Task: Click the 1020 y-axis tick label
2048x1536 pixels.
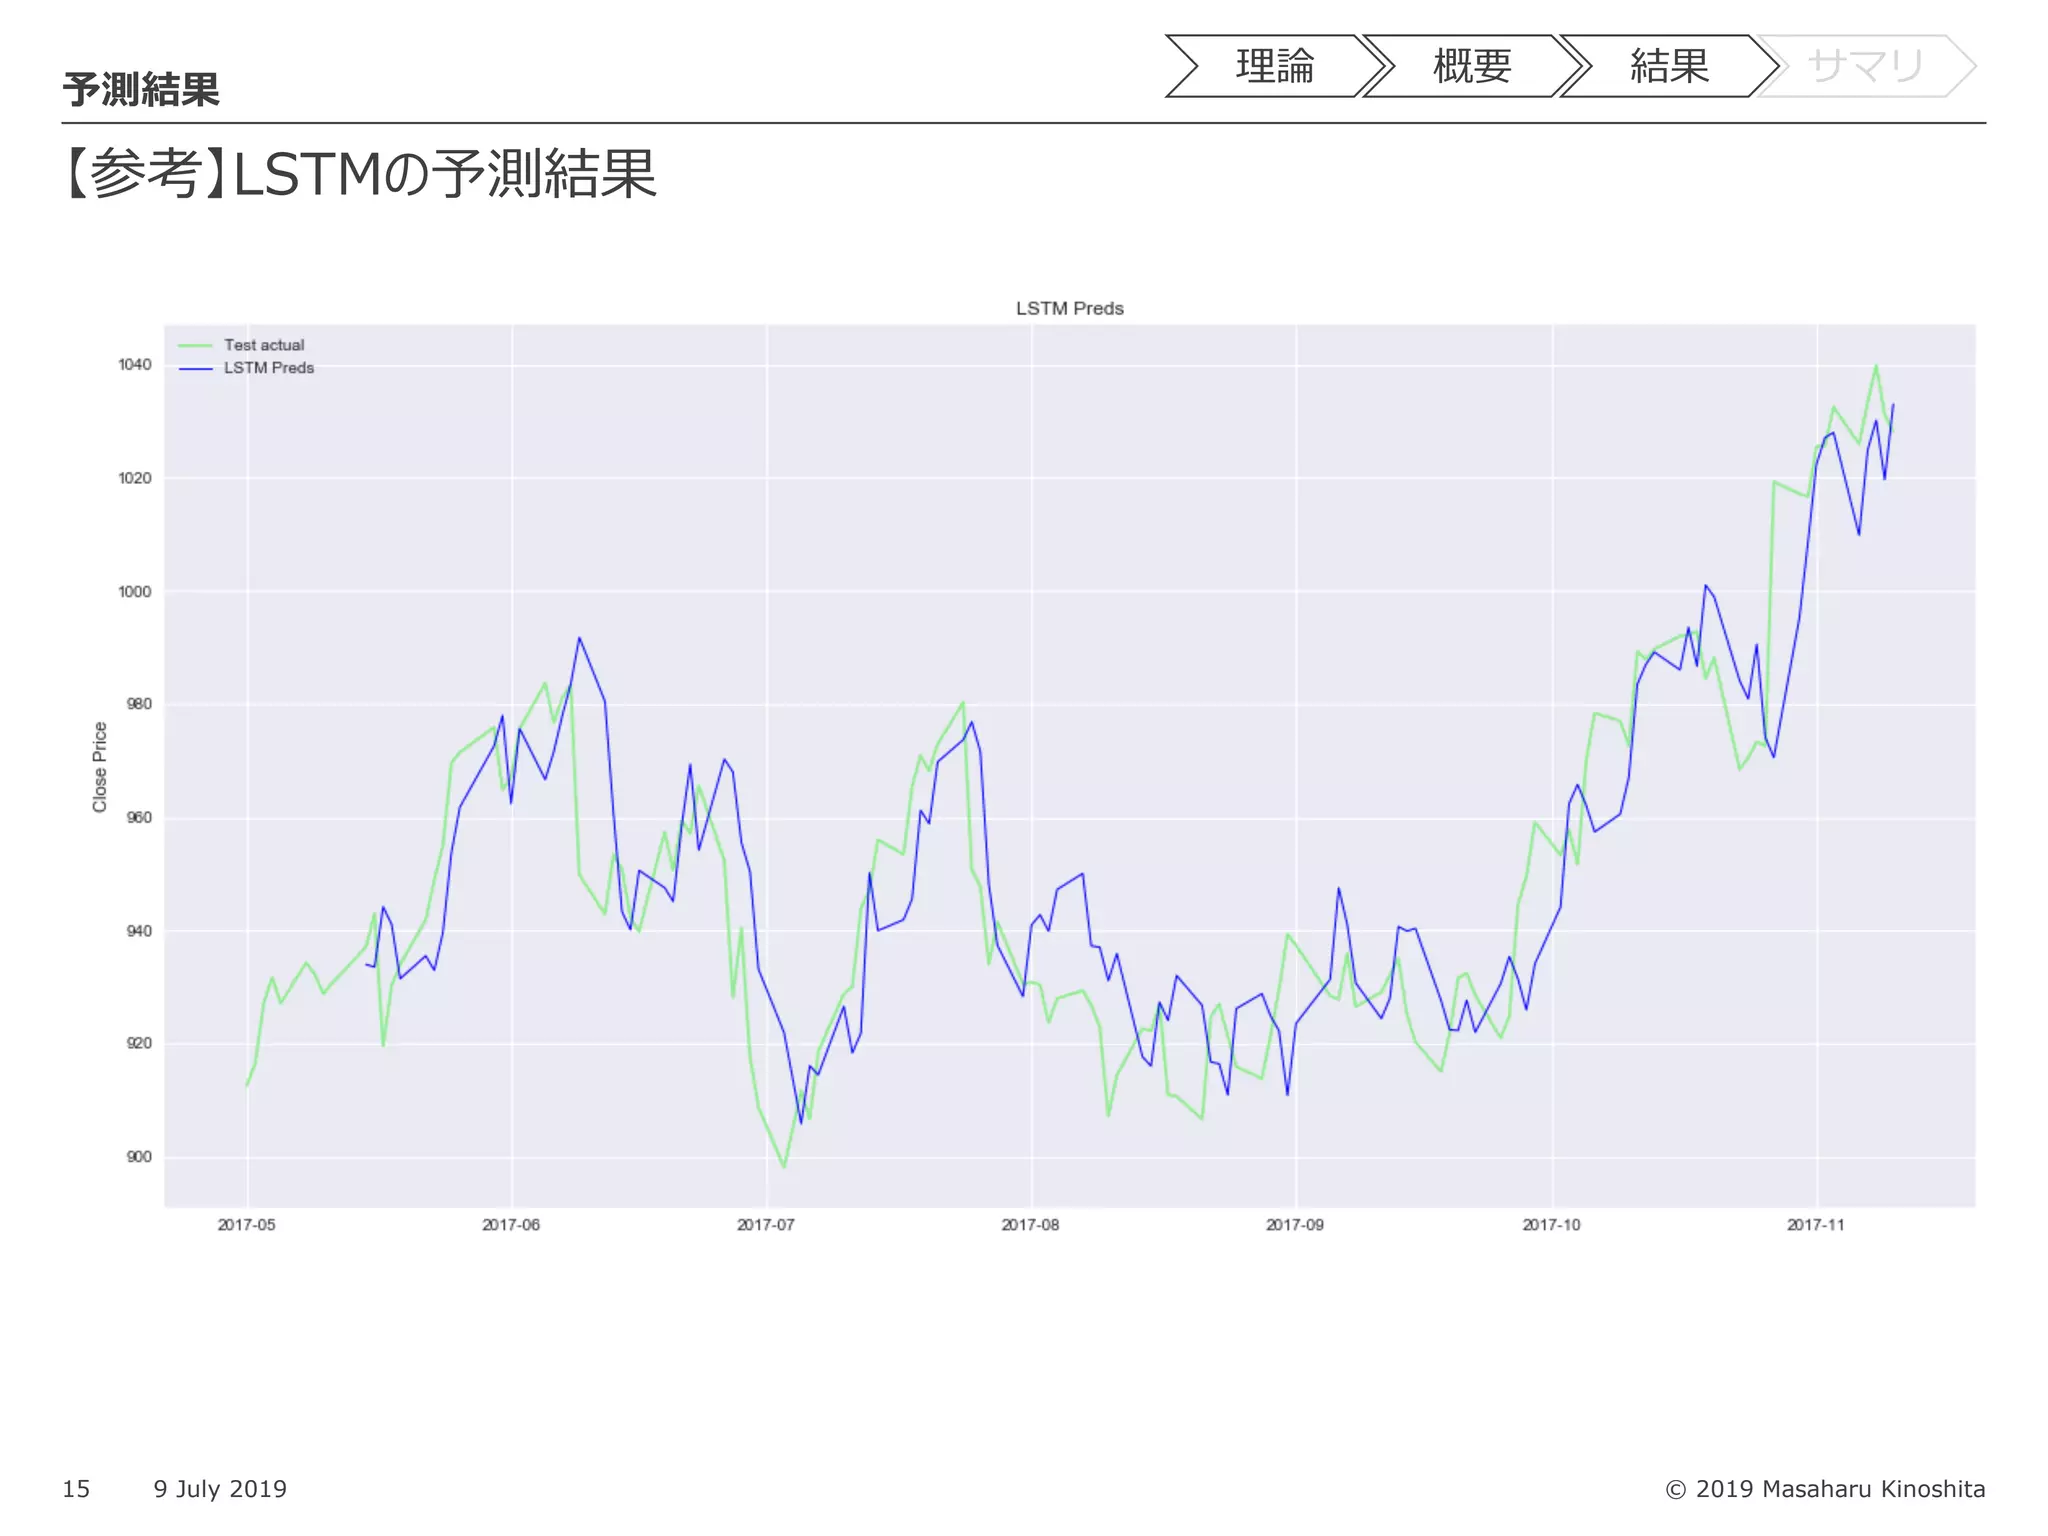Action: coord(135,478)
